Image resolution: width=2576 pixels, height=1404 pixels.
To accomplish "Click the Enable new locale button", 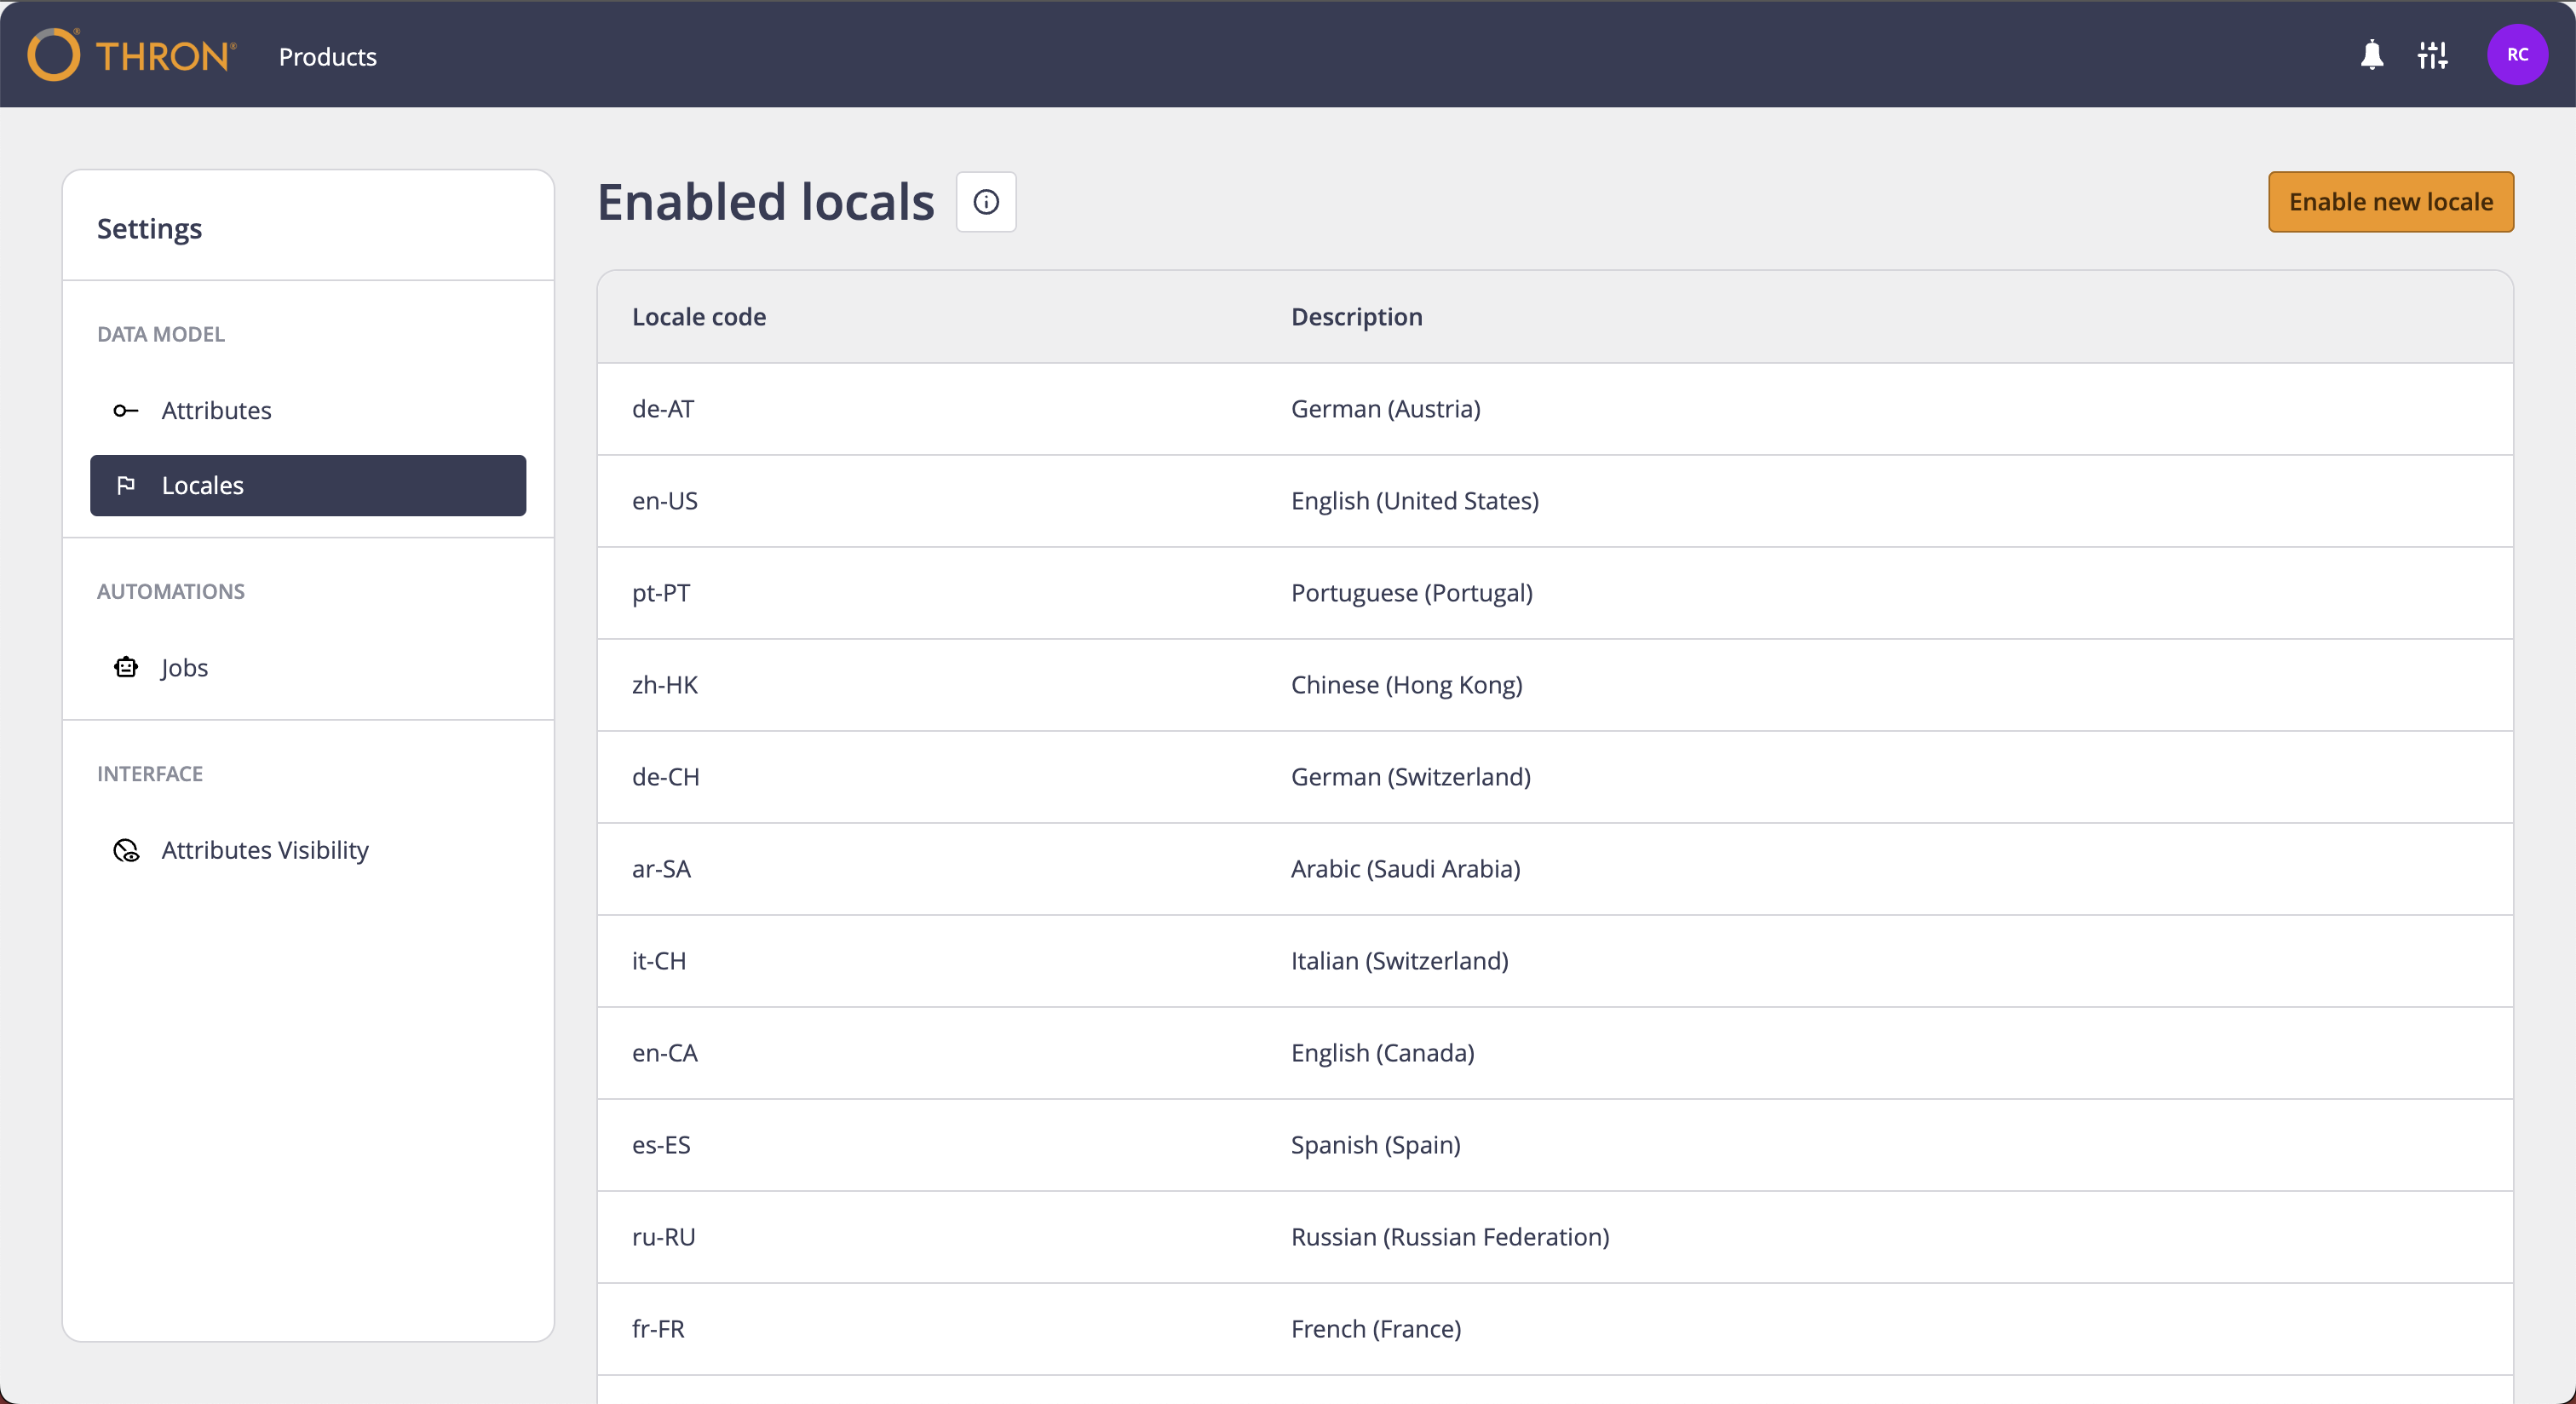I will coord(2390,202).
